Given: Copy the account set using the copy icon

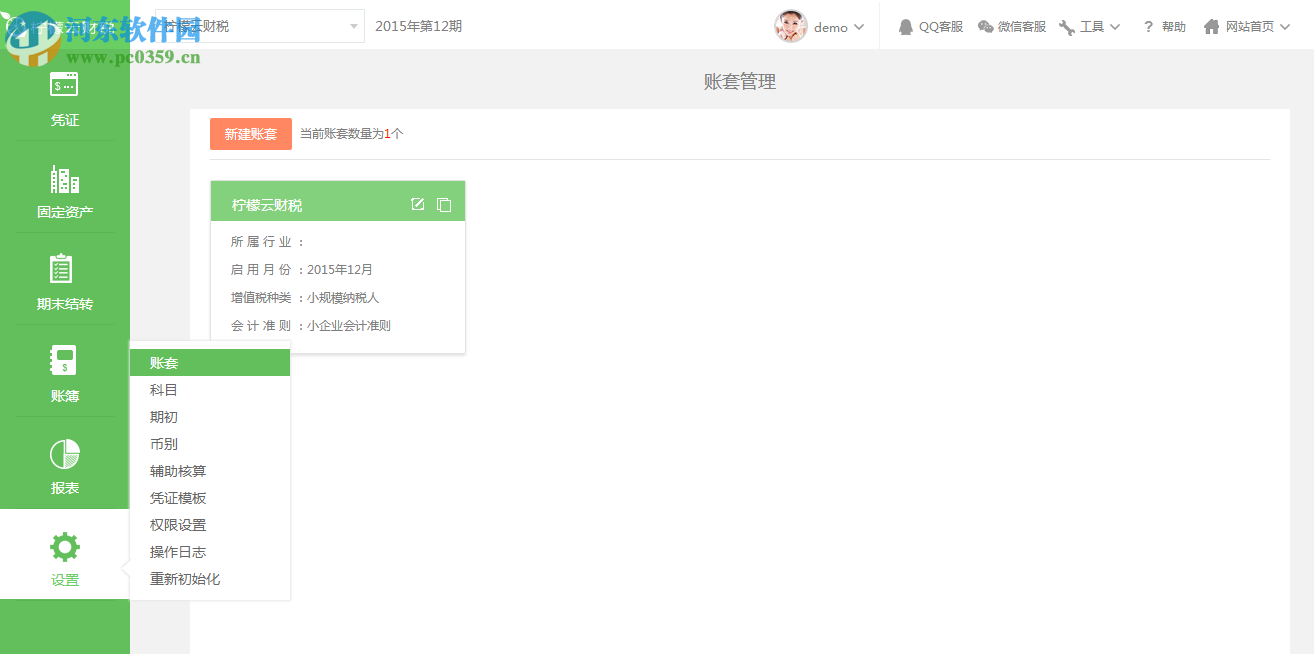Looking at the screenshot, I should [x=444, y=204].
